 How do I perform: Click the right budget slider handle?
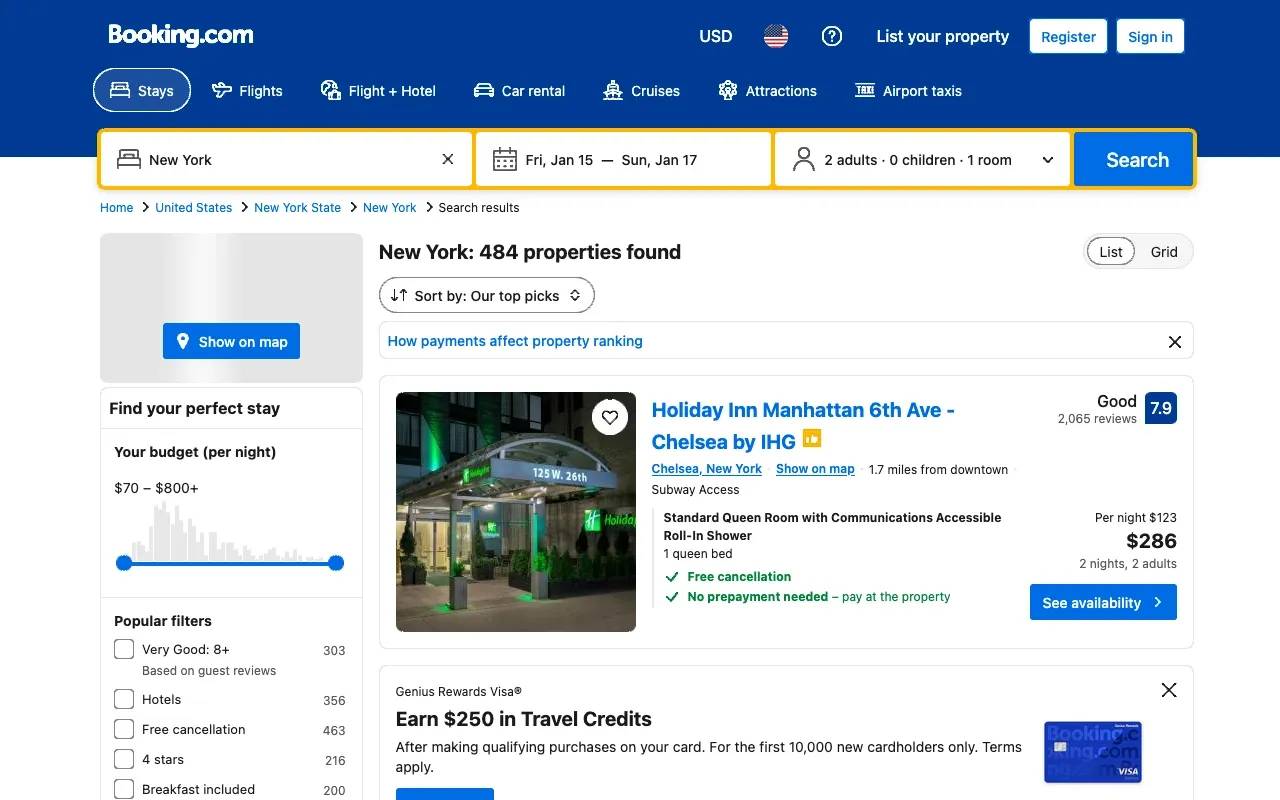point(336,563)
